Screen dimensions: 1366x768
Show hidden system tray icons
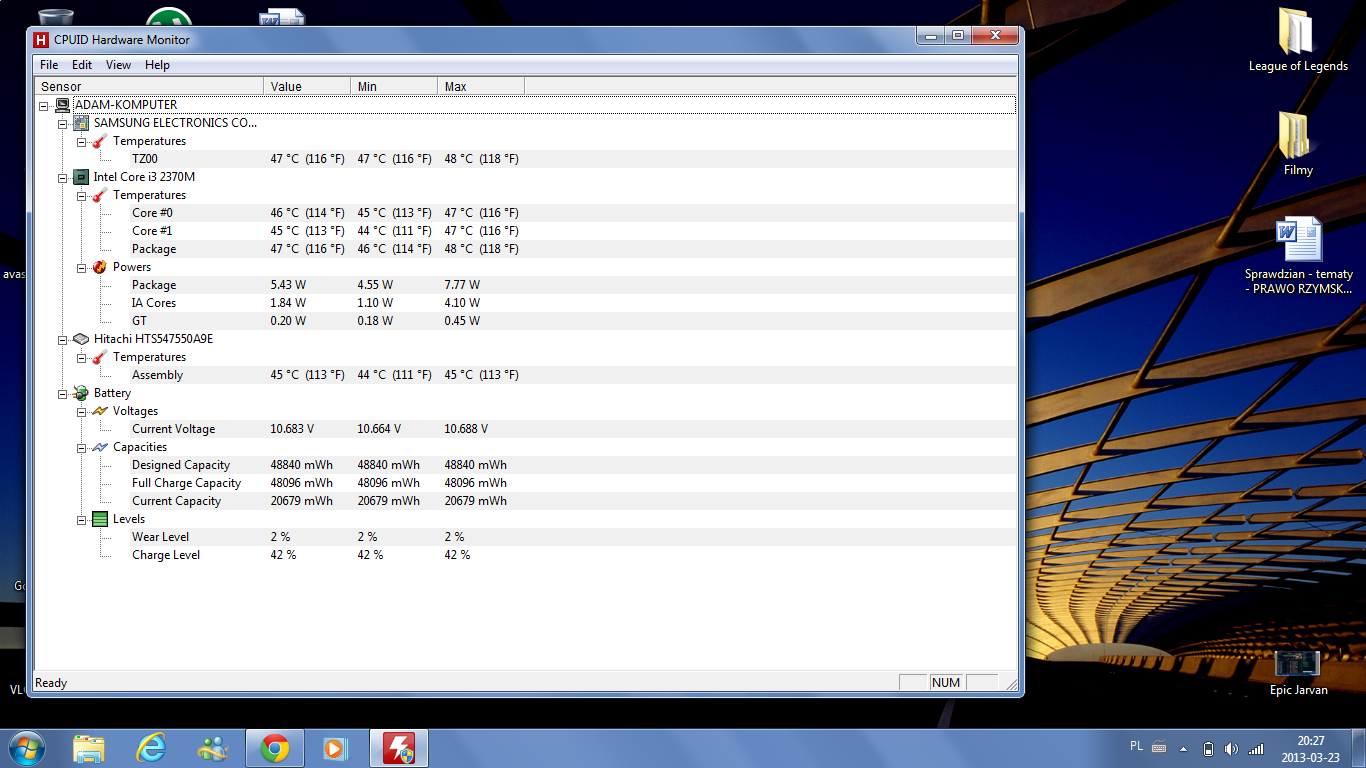(1184, 749)
